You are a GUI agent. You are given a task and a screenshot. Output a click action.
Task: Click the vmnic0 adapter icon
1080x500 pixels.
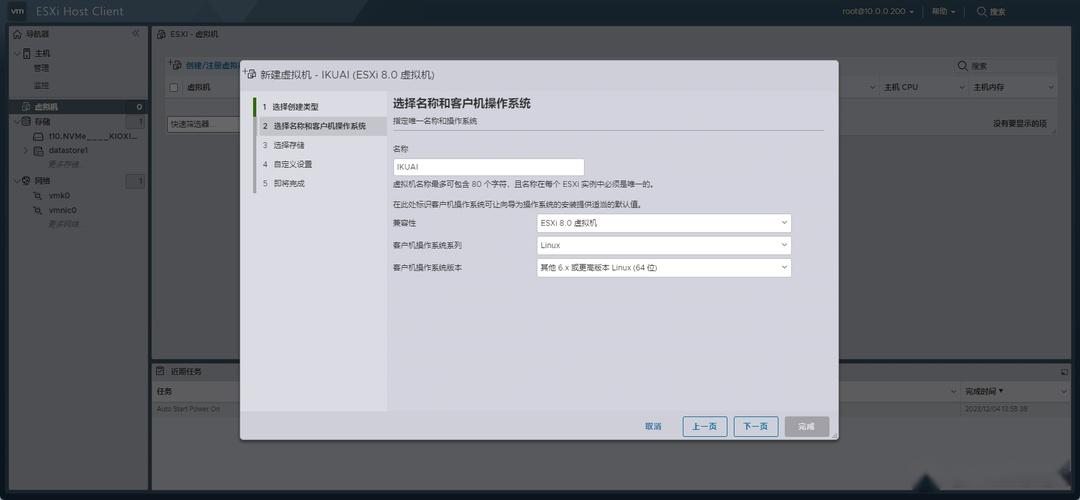39,211
